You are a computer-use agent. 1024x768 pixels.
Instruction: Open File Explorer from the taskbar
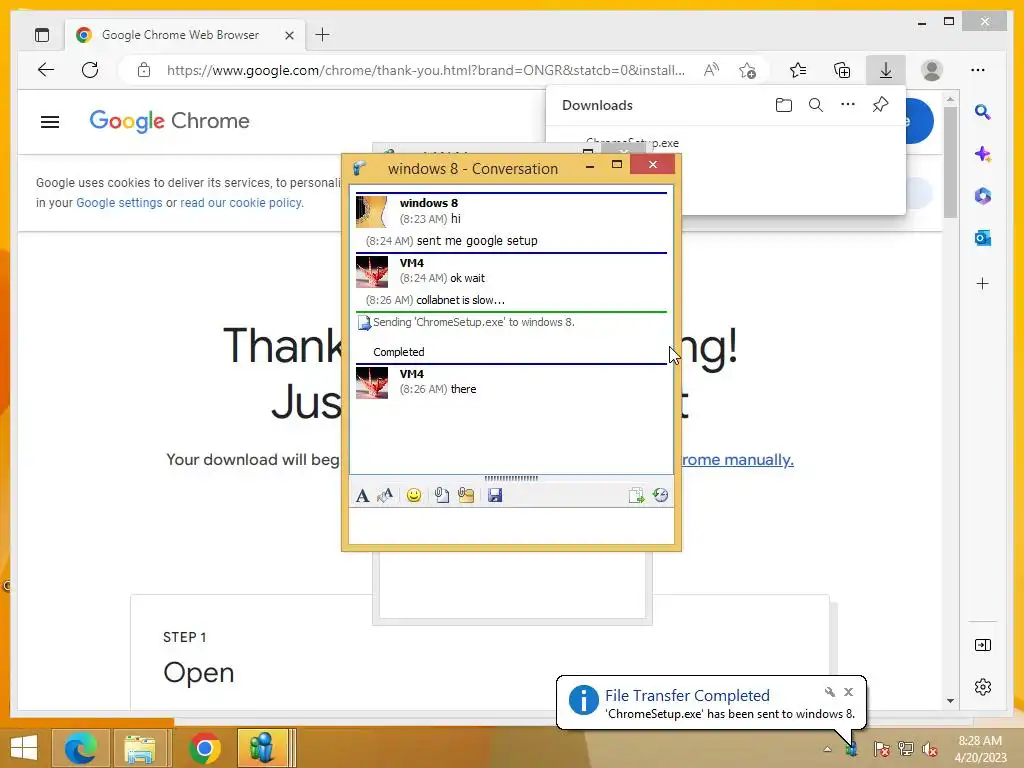pyautogui.click(x=140, y=748)
